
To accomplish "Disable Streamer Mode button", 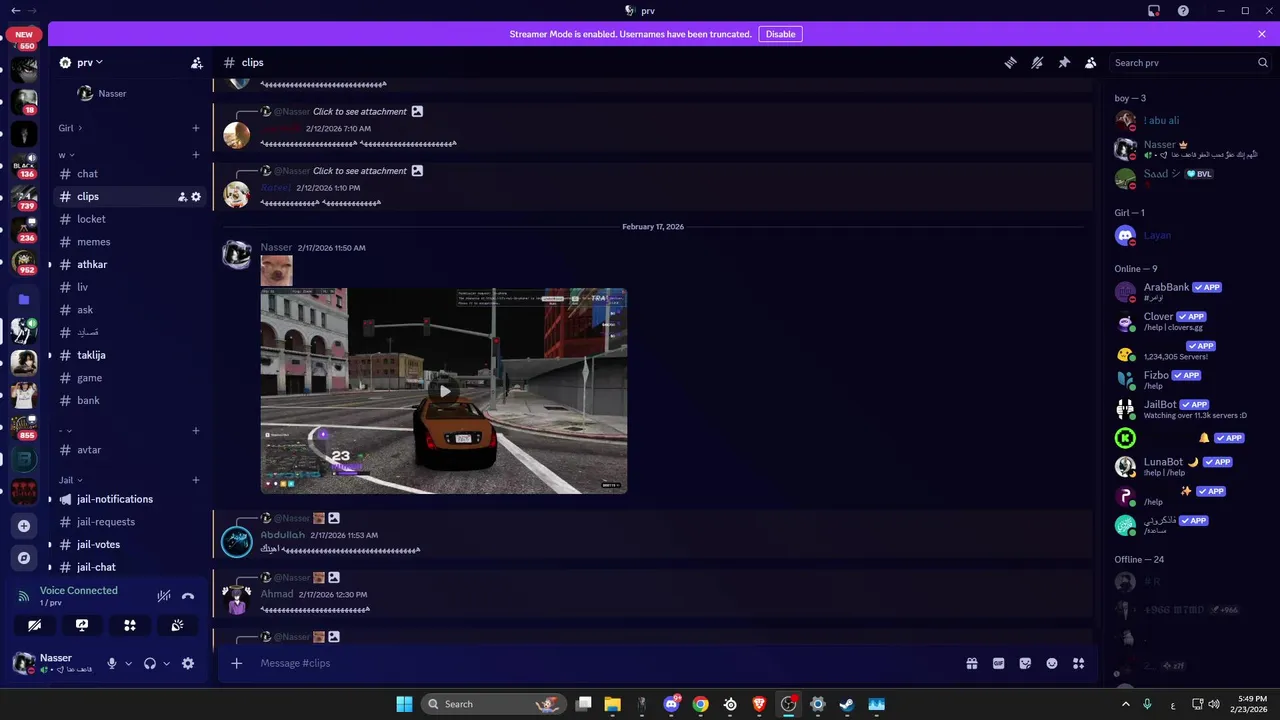I will pos(780,34).
